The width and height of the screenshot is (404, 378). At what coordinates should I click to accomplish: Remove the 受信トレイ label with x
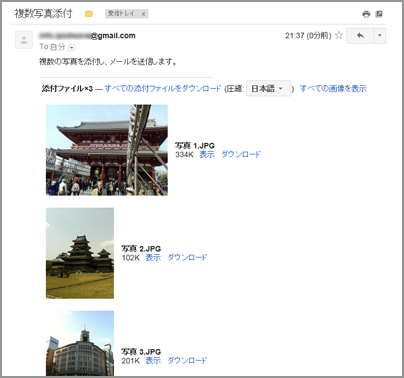coord(143,14)
